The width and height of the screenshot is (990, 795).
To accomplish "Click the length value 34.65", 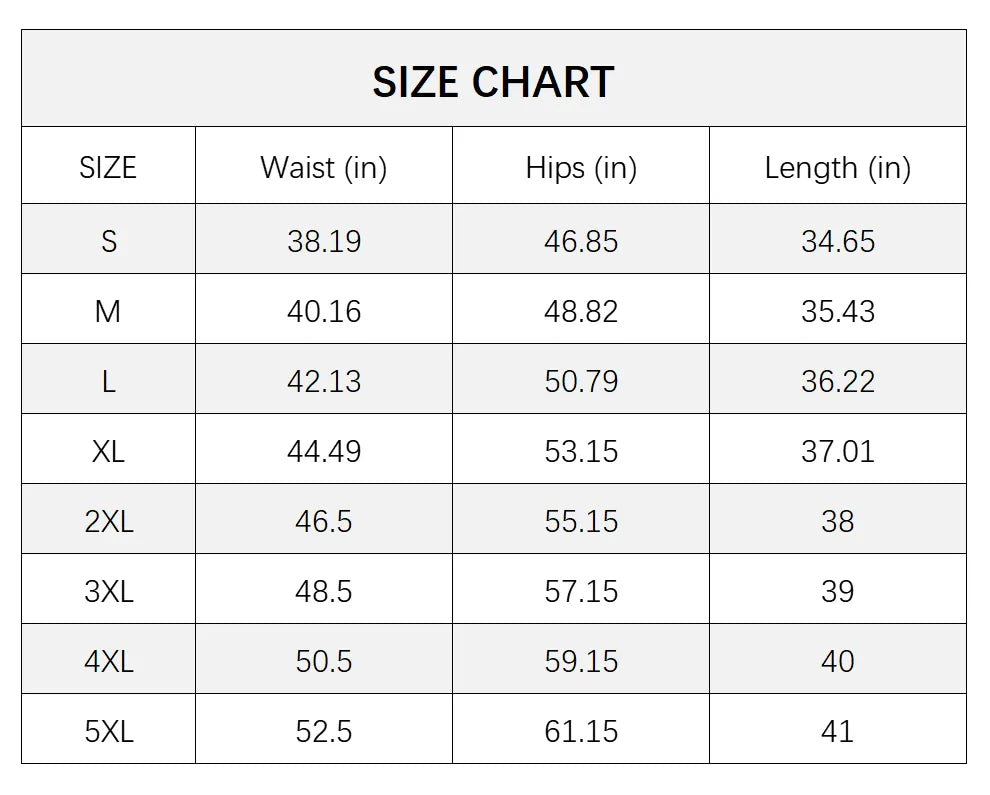I will point(838,241).
